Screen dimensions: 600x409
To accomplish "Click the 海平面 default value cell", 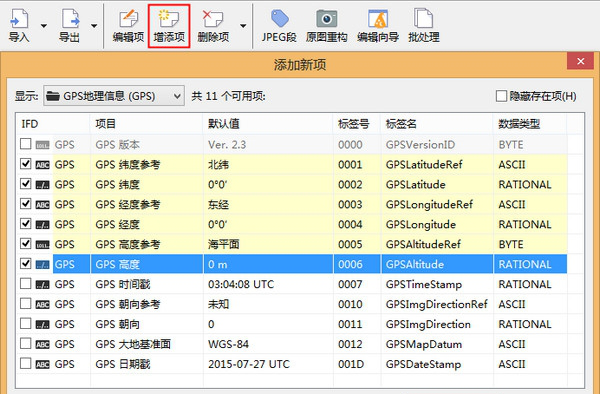I will (223, 244).
